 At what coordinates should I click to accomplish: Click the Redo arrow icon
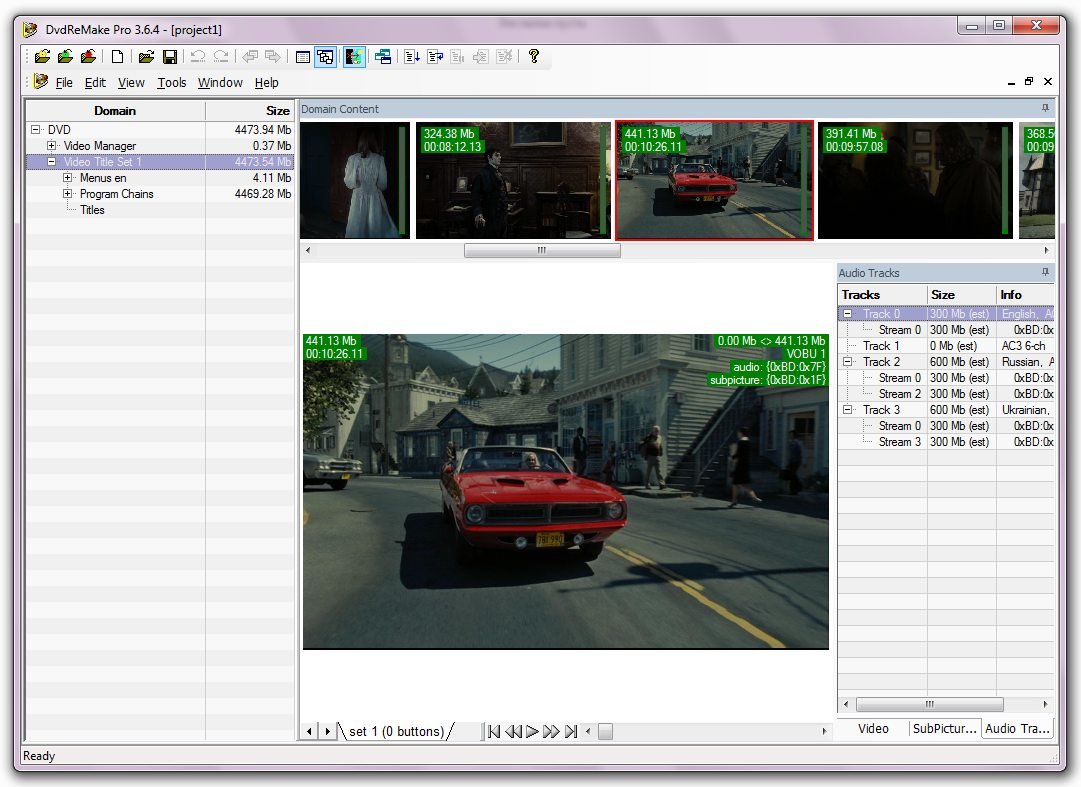pyautogui.click(x=221, y=57)
